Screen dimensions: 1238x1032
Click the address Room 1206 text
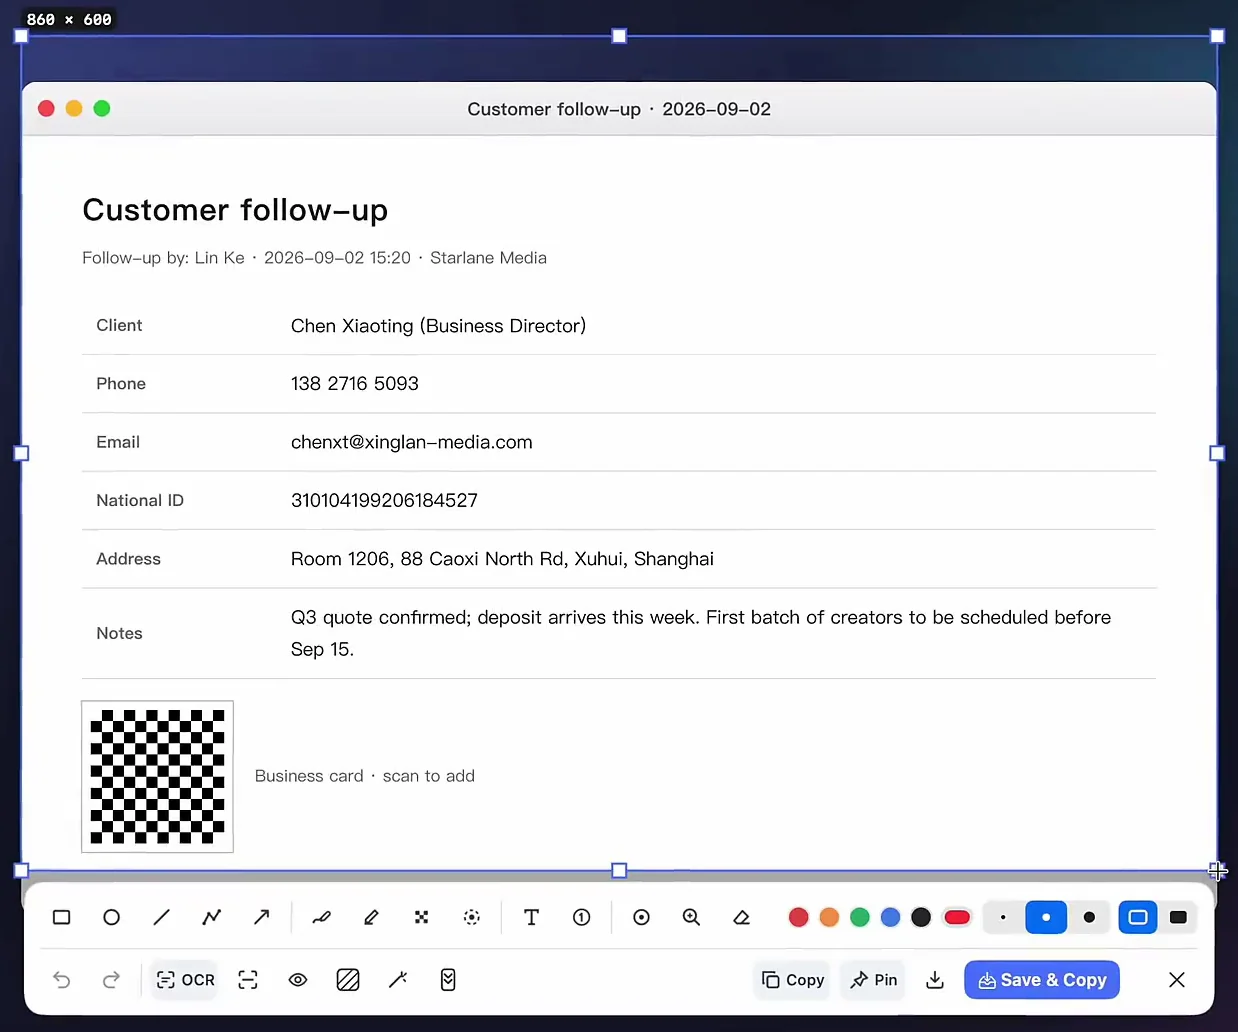[x=502, y=559]
